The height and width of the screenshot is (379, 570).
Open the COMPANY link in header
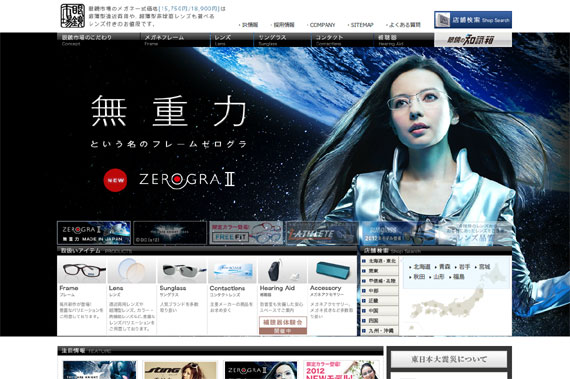pos(321,25)
